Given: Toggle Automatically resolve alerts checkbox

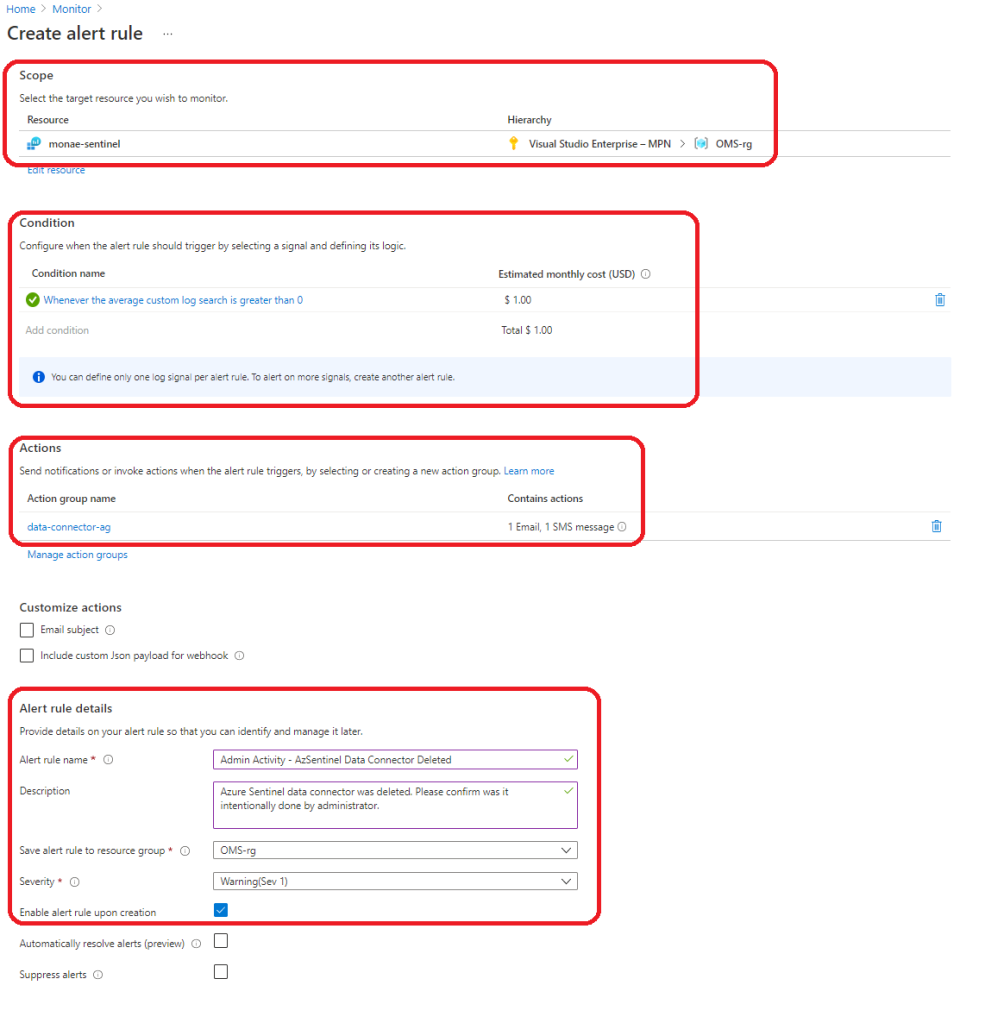Looking at the screenshot, I should click(x=221, y=941).
